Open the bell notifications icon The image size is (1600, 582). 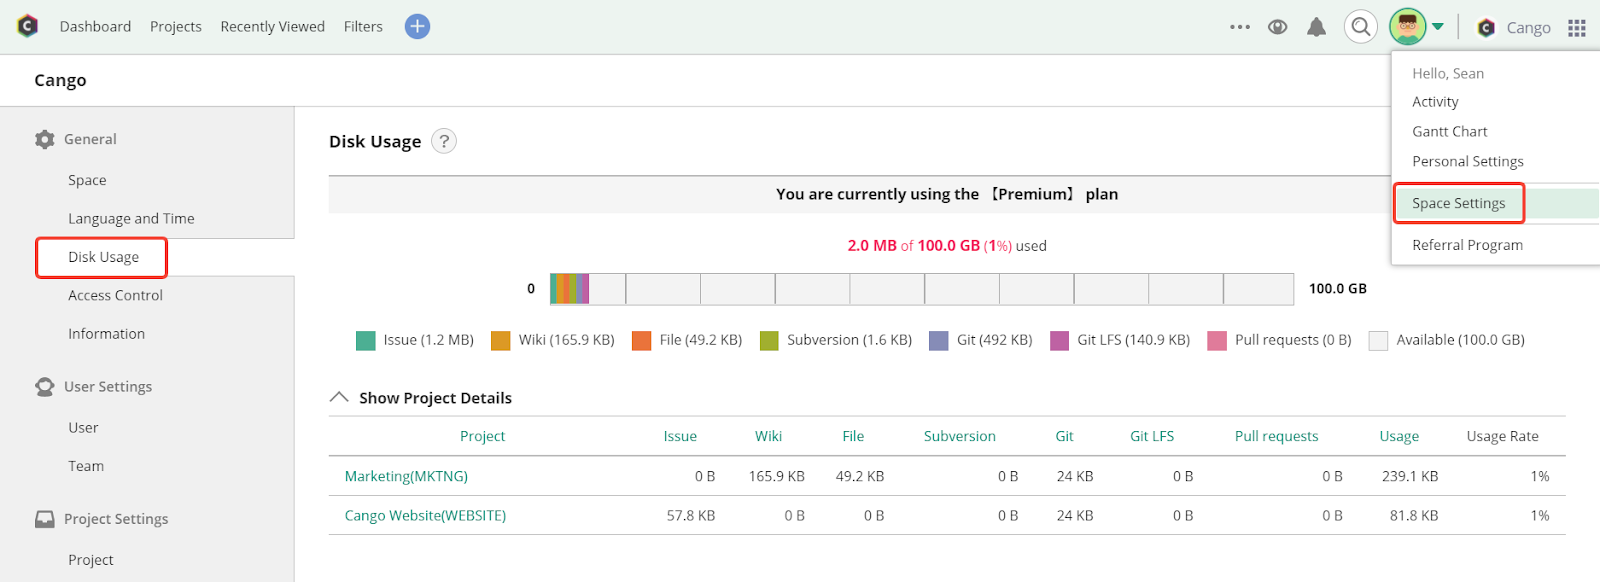point(1317,27)
